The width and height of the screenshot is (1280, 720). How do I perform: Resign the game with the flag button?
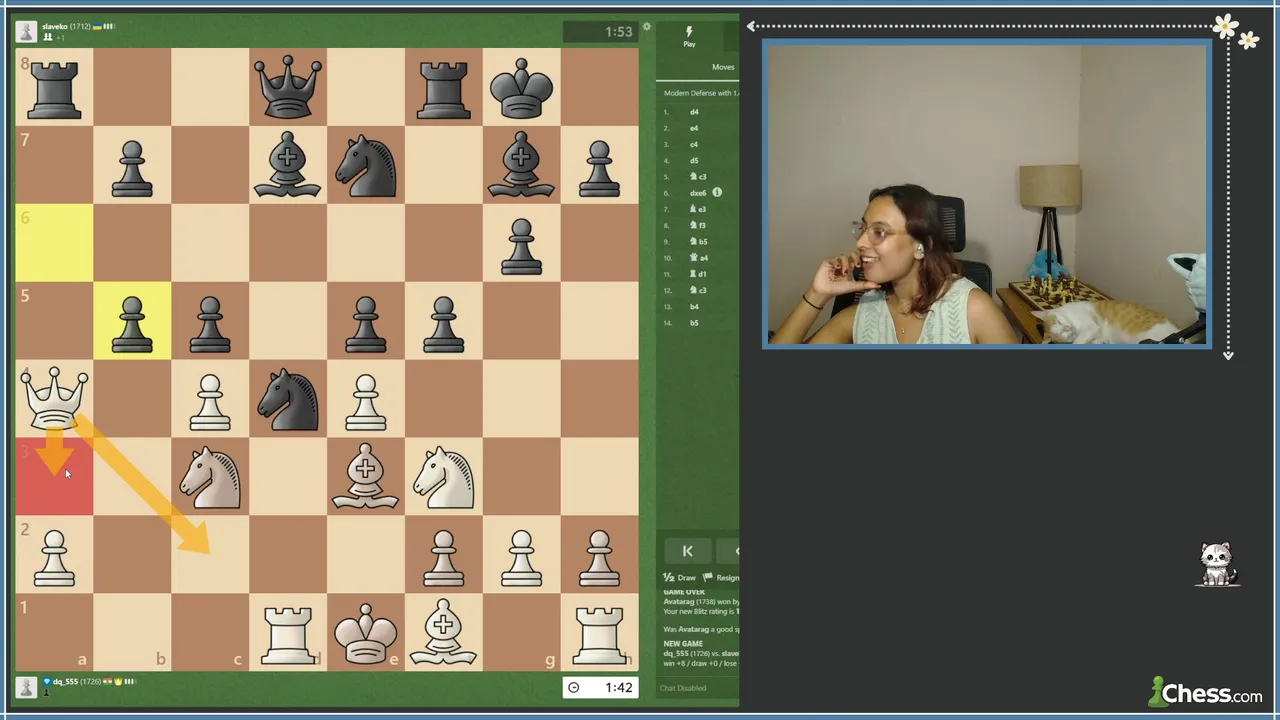(721, 578)
